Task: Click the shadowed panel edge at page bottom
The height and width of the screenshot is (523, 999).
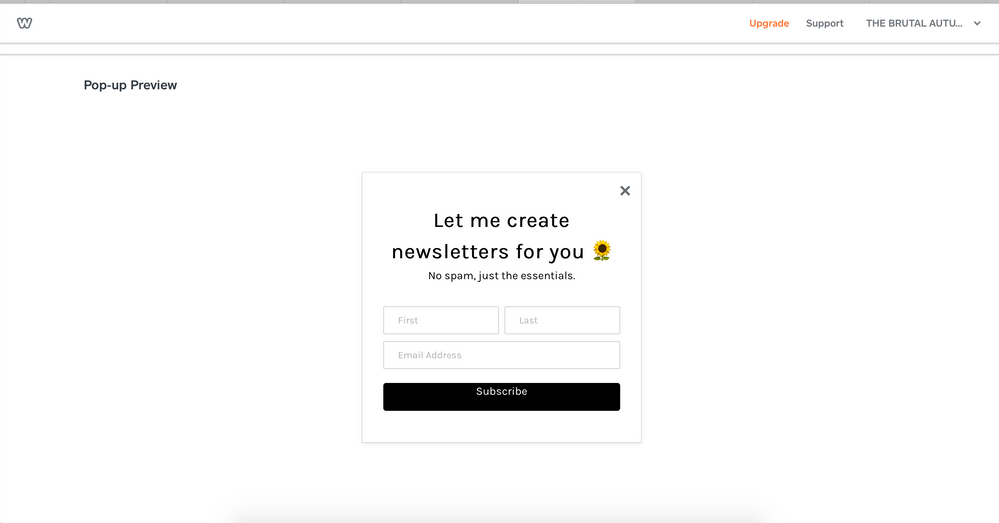Action: [500, 517]
